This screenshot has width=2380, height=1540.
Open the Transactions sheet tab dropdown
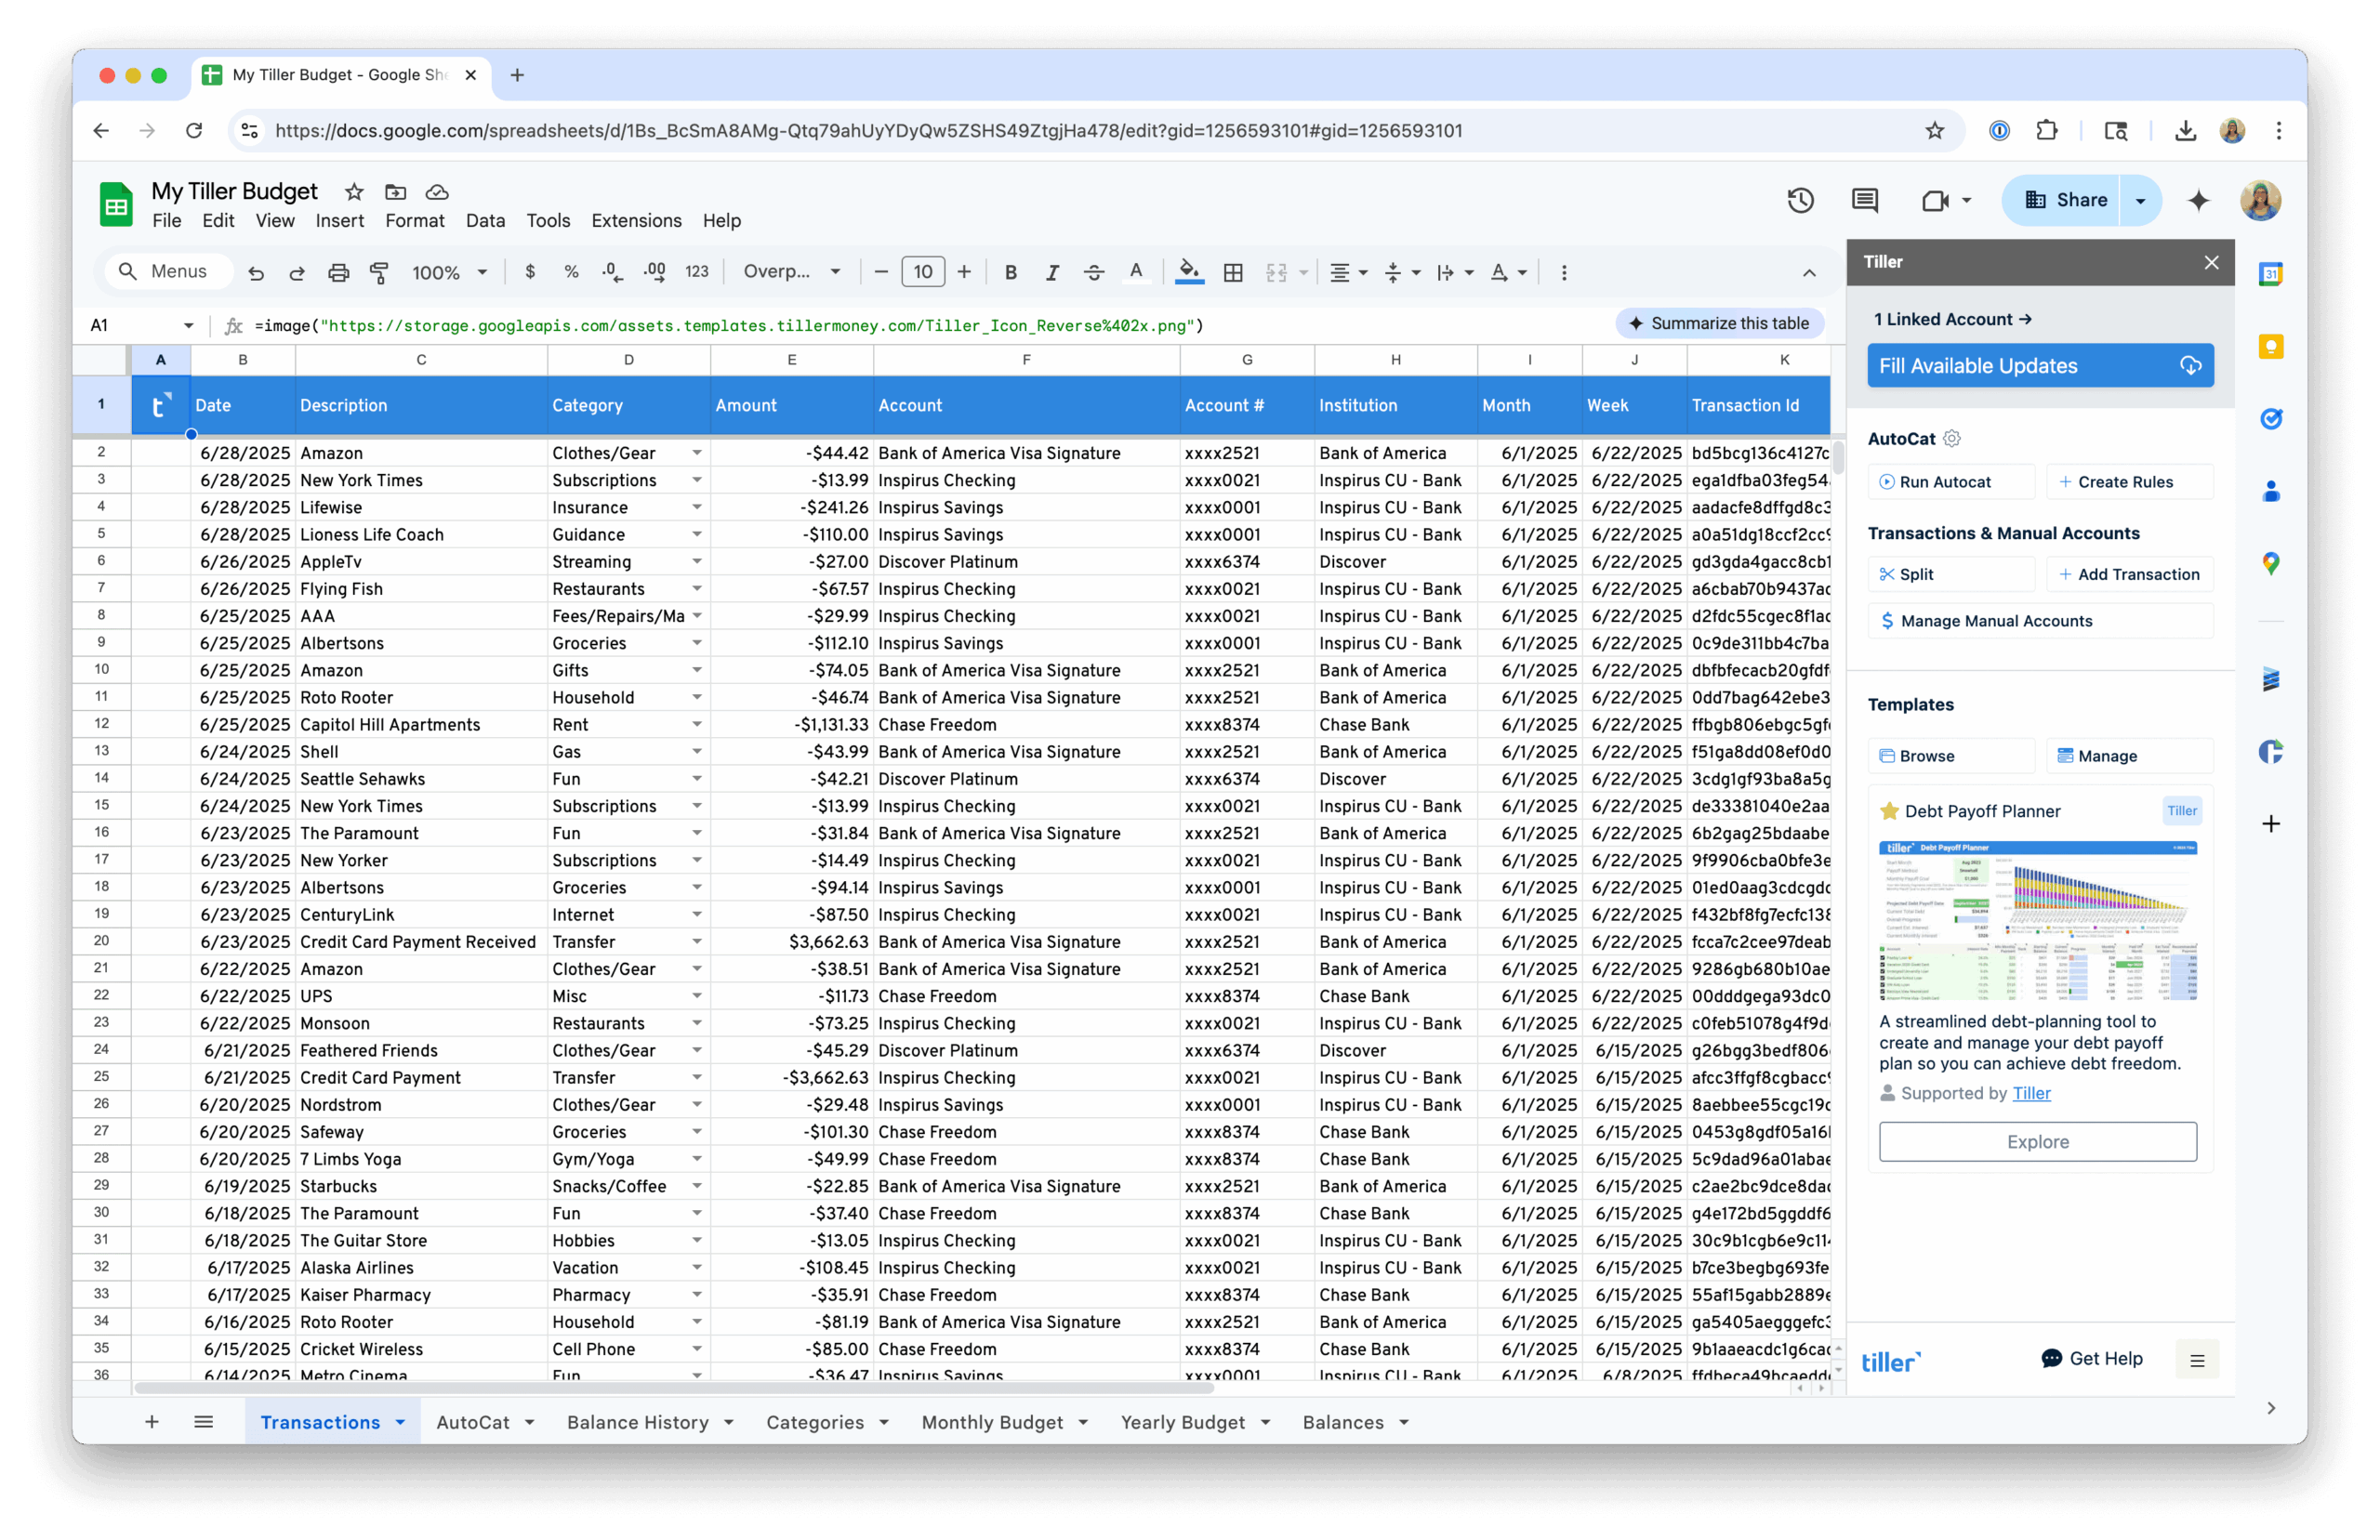[x=400, y=1421]
